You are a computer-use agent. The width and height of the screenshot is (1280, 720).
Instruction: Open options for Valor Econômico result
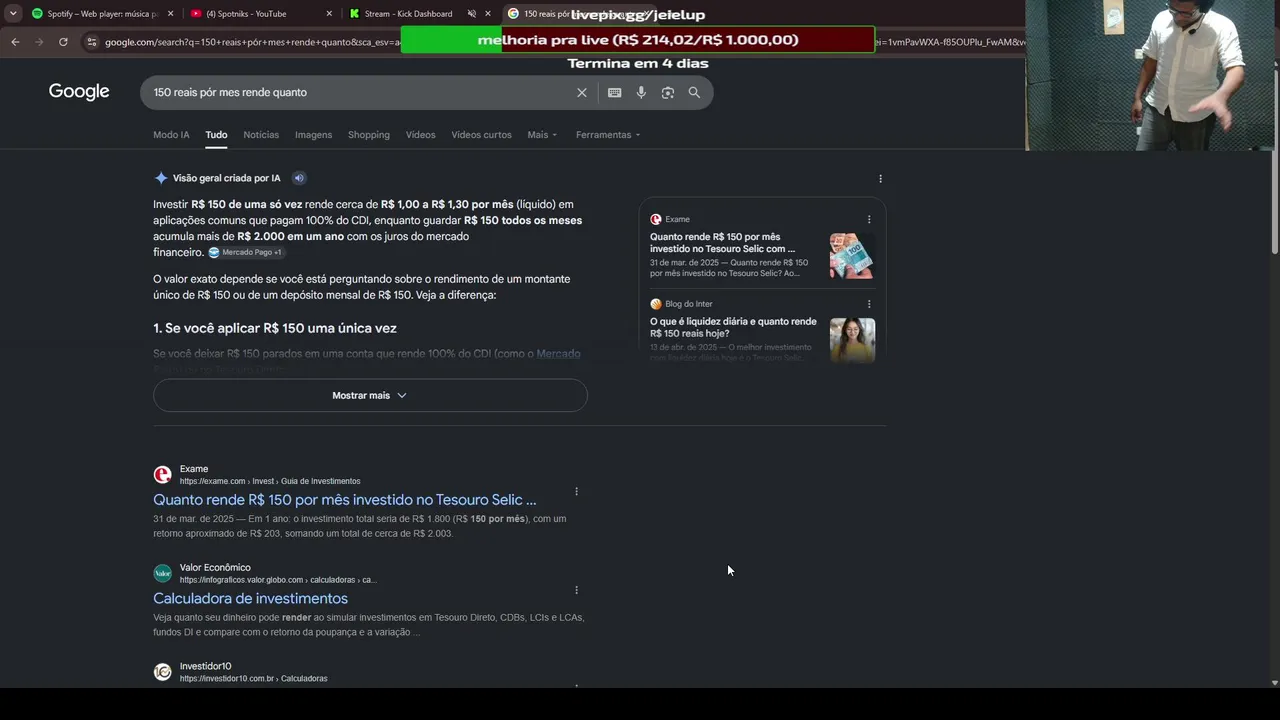pos(576,590)
